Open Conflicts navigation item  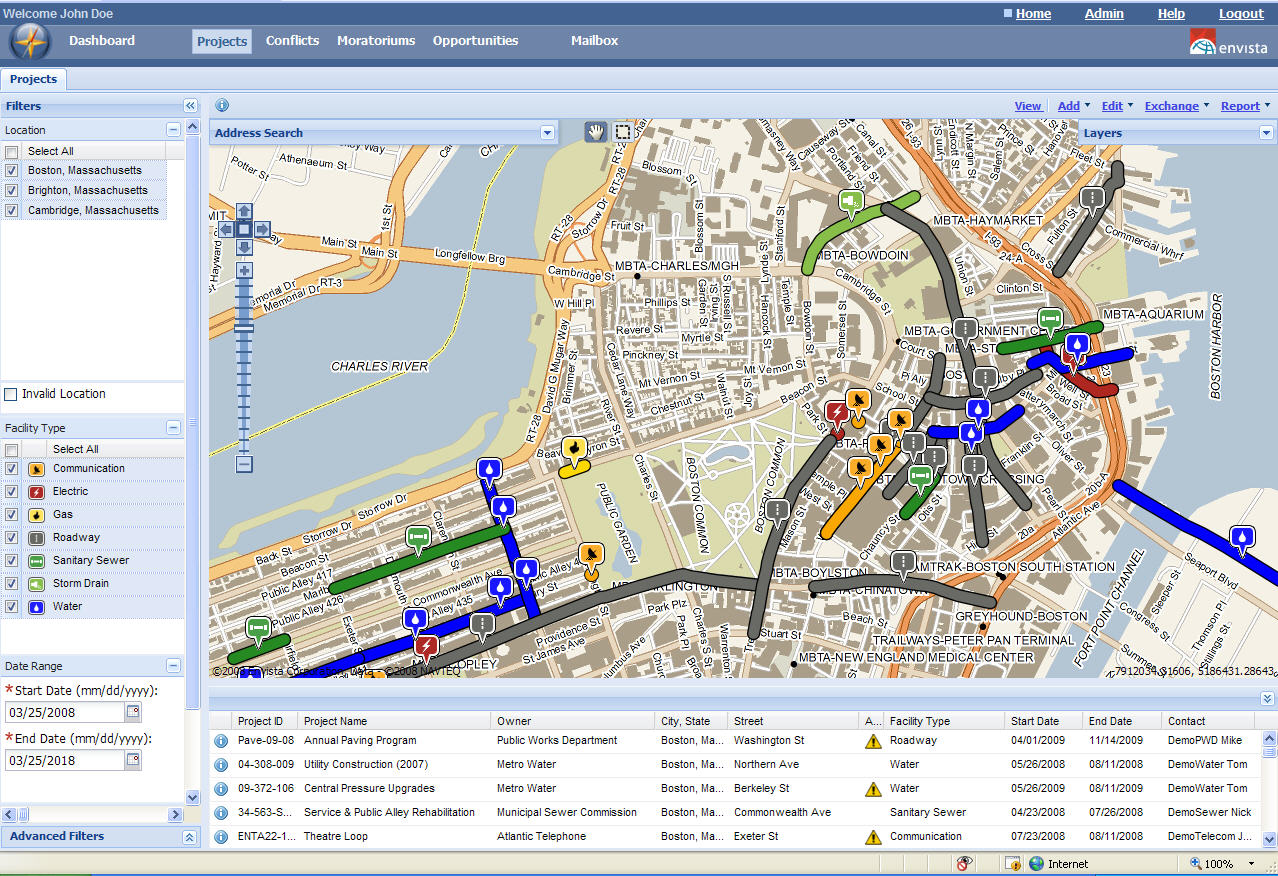292,41
